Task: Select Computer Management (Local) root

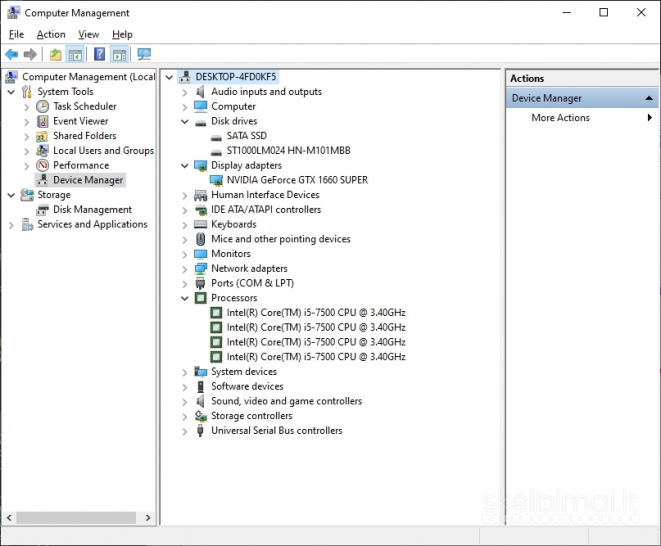Action: pos(89,77)
